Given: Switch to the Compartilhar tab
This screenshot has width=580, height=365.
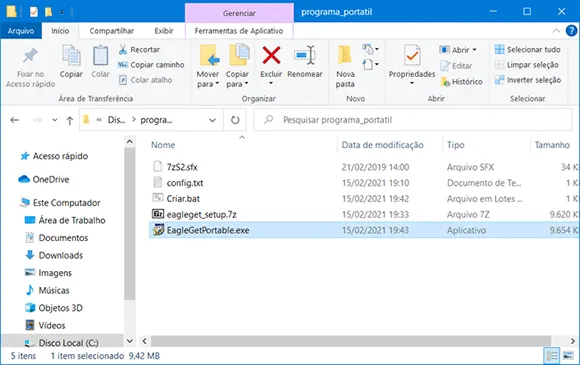Looking at the screenshot, I should [x=112, y=31].
